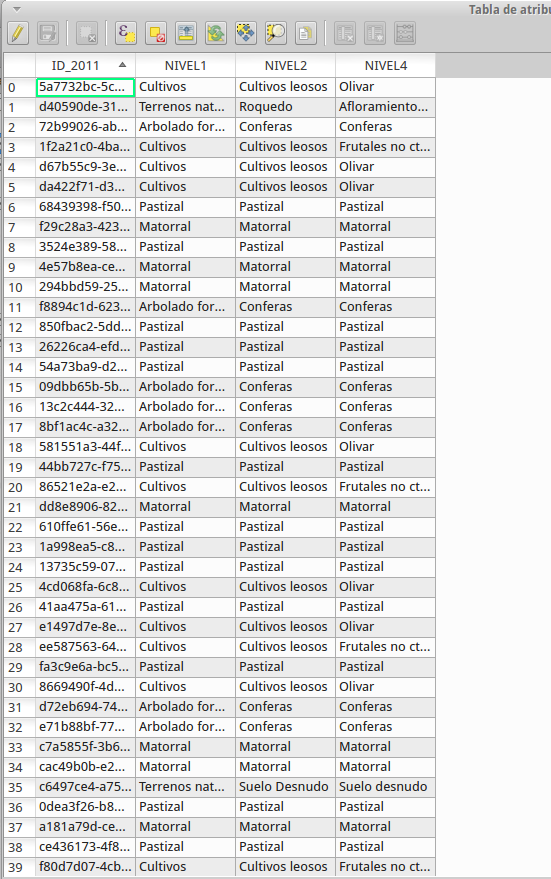Invert the feature selection
Screen dimensions: 551x879
[x=215, y=33]
